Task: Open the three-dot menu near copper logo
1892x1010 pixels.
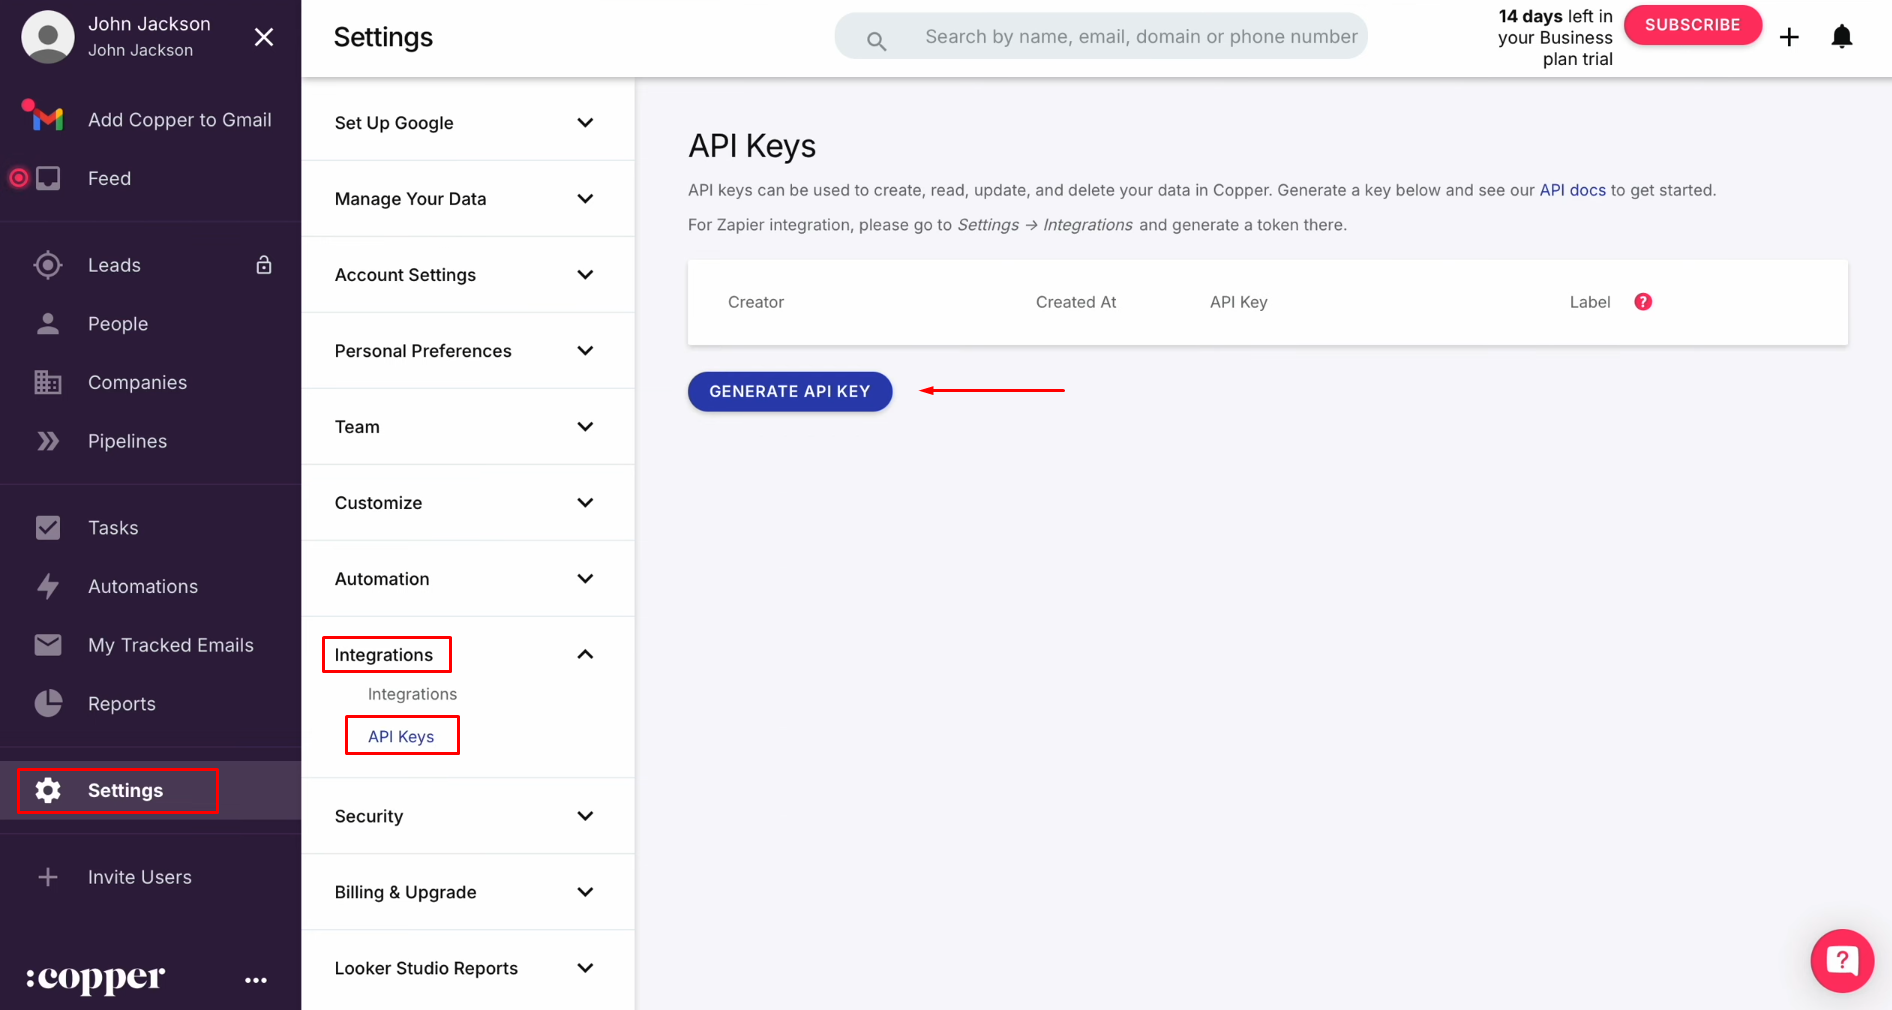Action: [256, 980]
